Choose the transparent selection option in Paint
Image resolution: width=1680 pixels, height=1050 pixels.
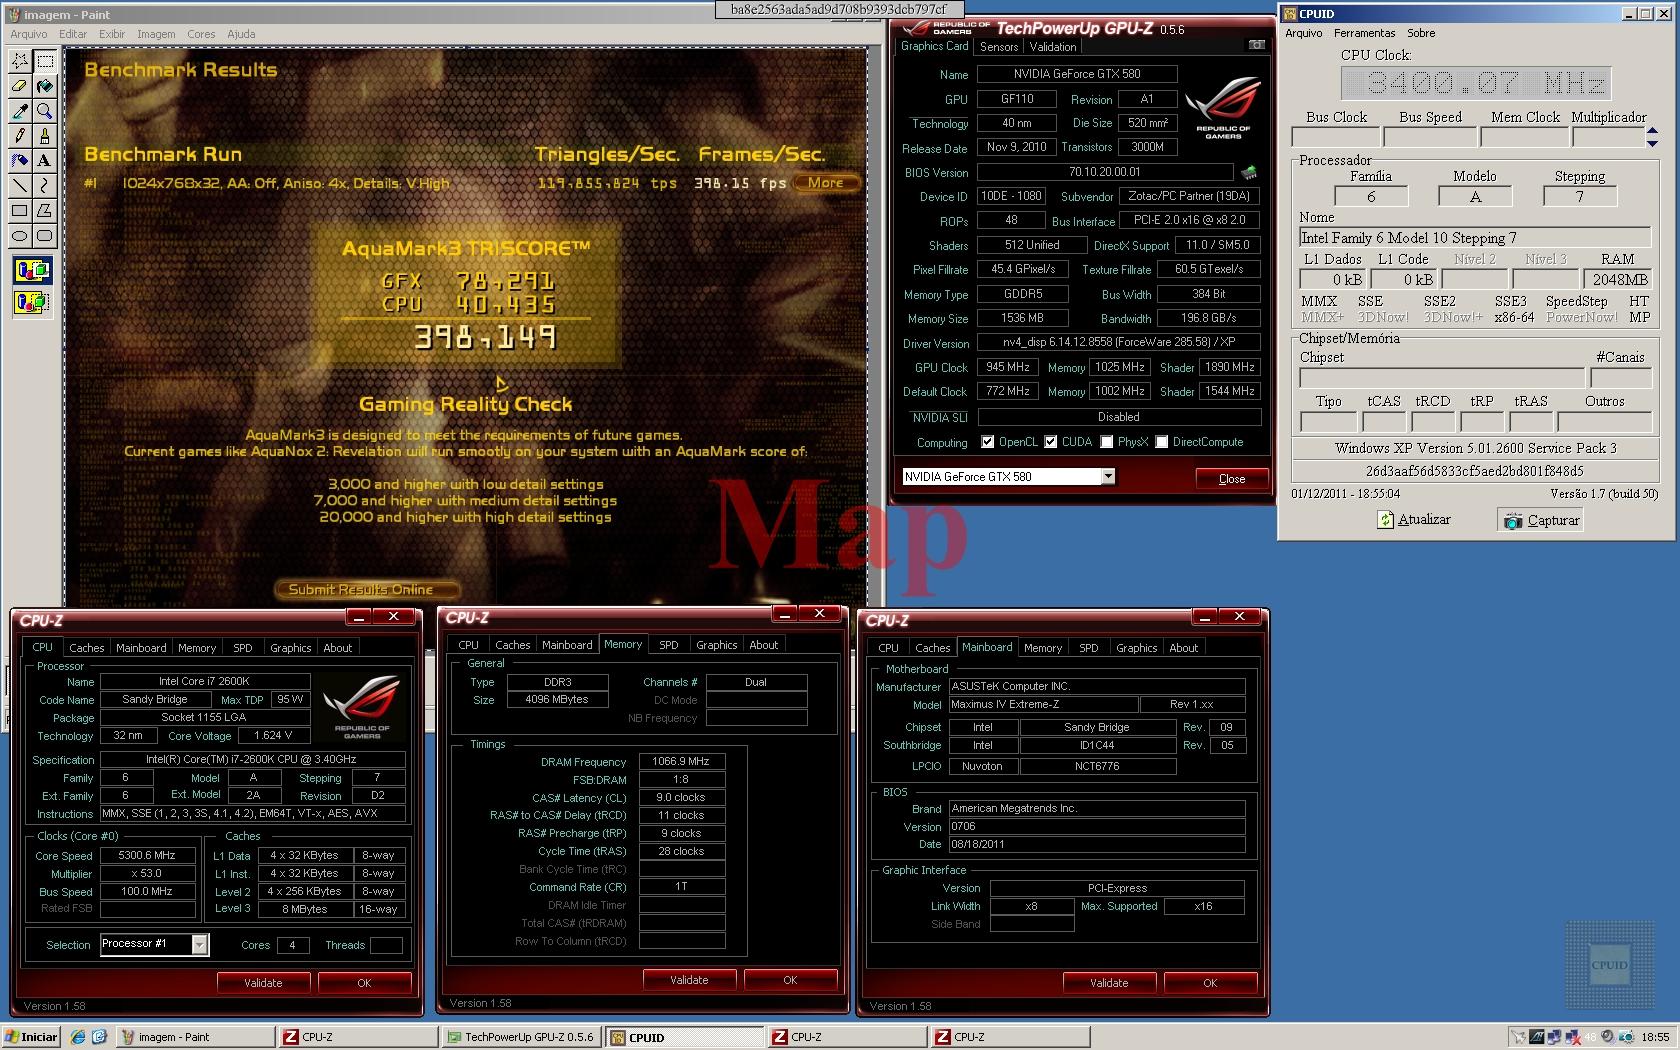[x=31, y=301]
